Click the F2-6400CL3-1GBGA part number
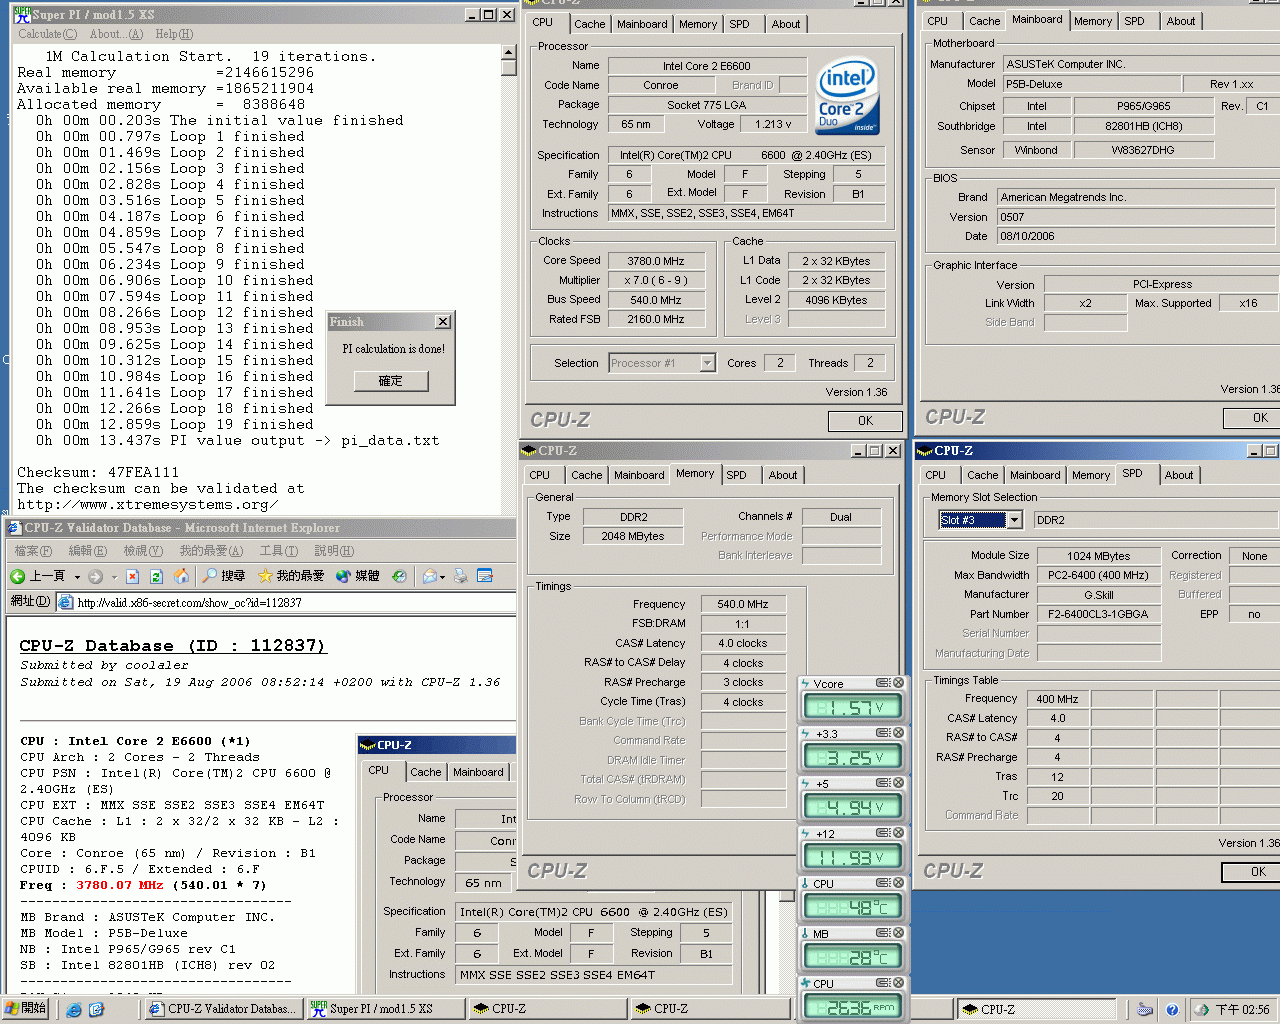 point(1099,614)
